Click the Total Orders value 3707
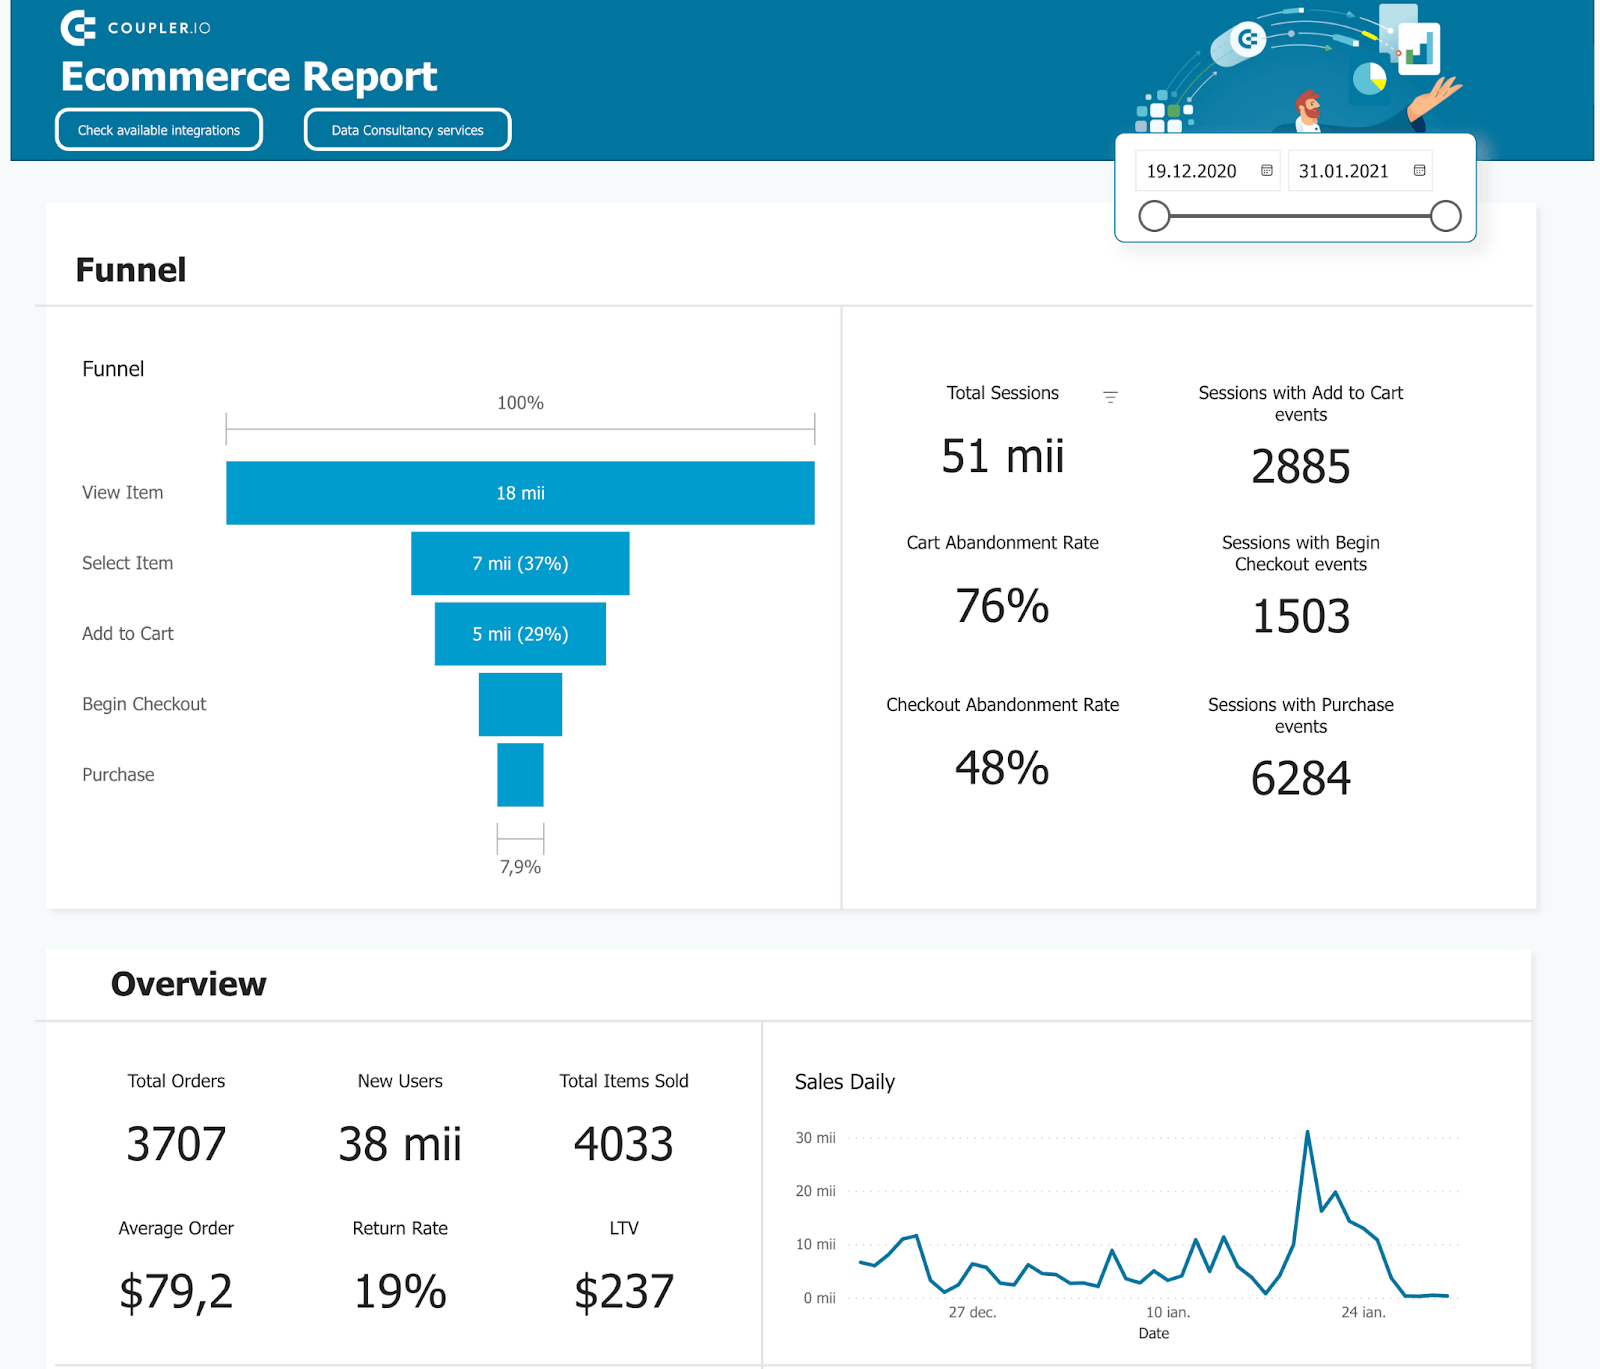The image size is (1600, 1369). (175, 1143)
